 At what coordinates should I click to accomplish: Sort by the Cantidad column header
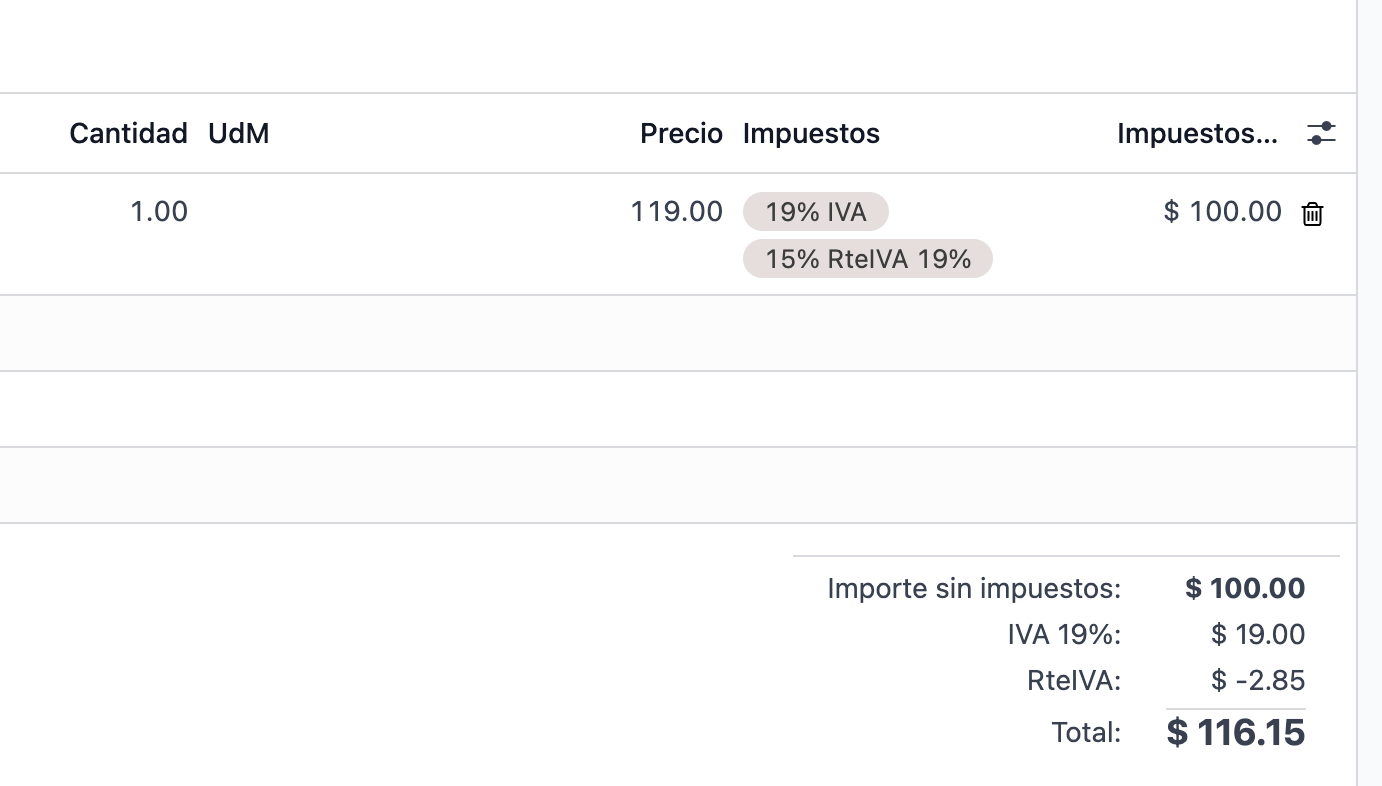coord(128,133)
